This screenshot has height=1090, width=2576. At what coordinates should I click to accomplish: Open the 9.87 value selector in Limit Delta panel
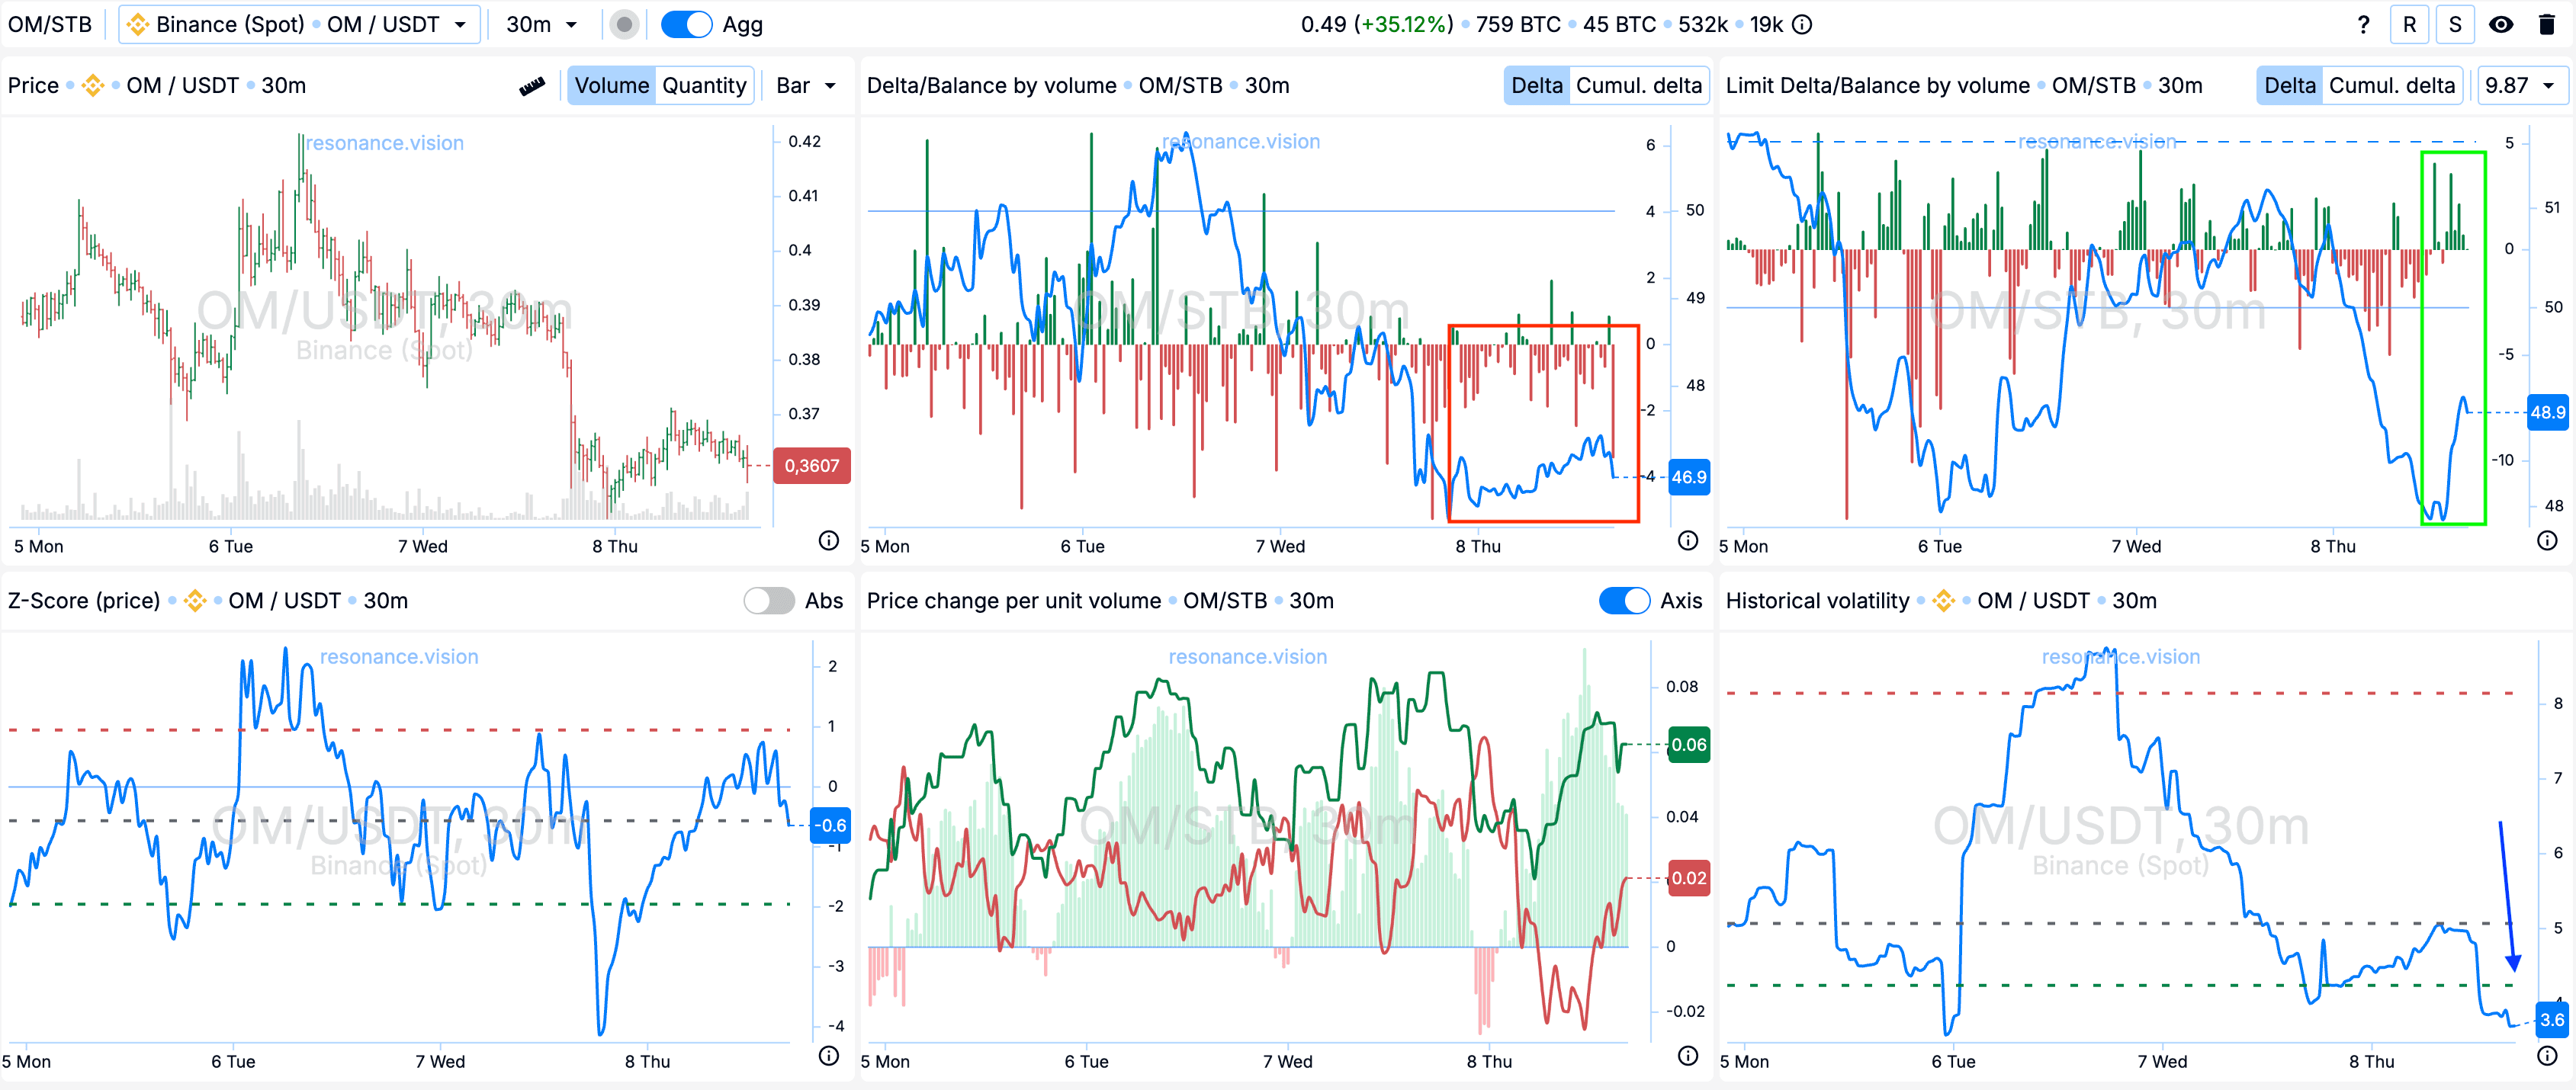(x=2519, y=86)
